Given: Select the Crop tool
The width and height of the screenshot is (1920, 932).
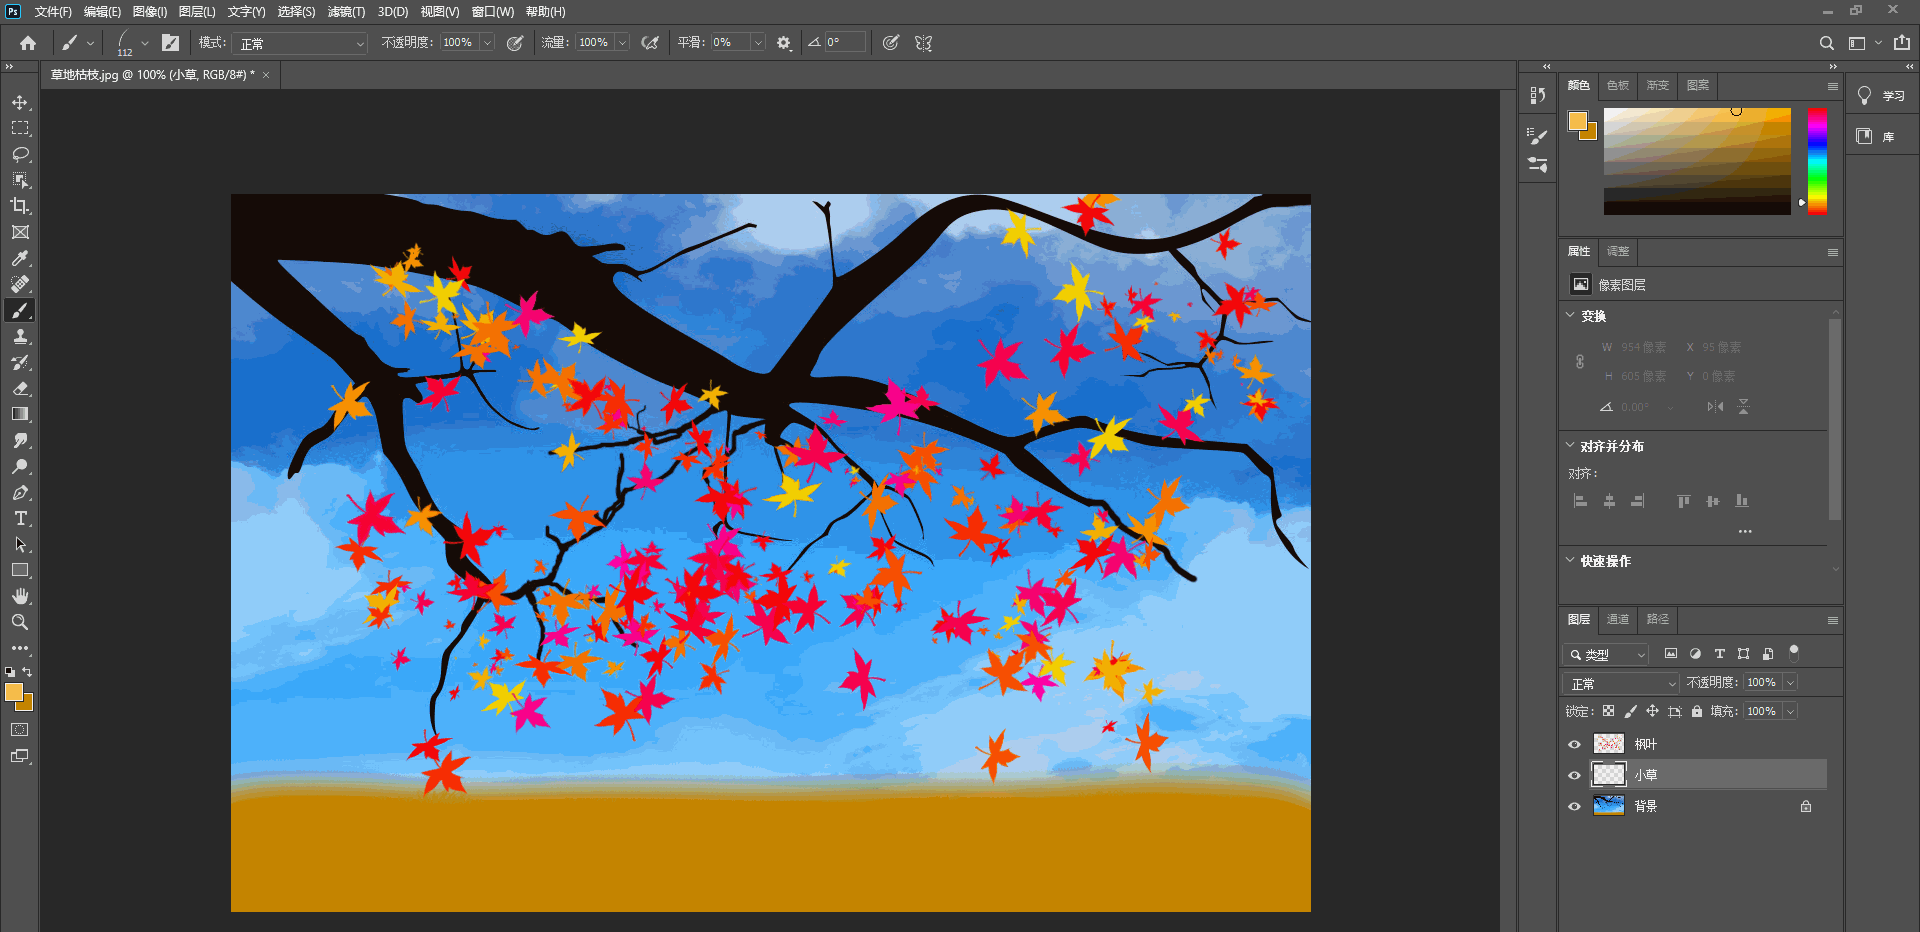Looking at the screenshot, I should click(20, 206).
